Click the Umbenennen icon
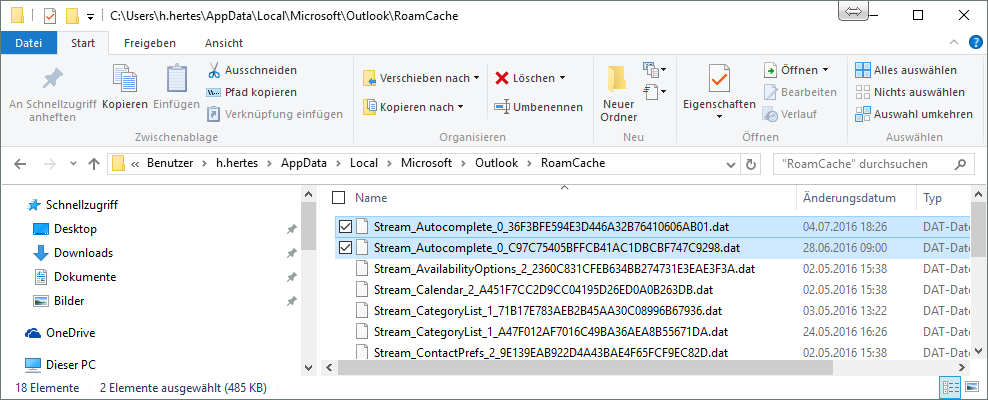This screenshot has height=400, width=988. coord(502,107)
